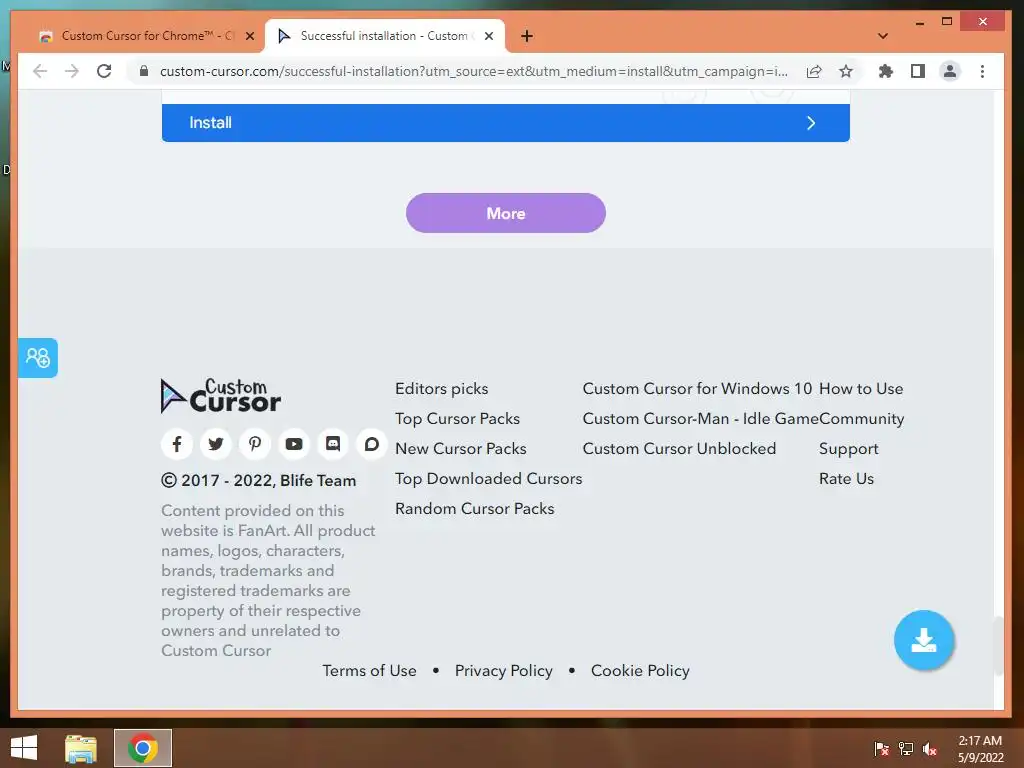Viewport: 1024px width, 768px height.
Task: Toggle the Chrome side panel icon
Action: point(918,71)
